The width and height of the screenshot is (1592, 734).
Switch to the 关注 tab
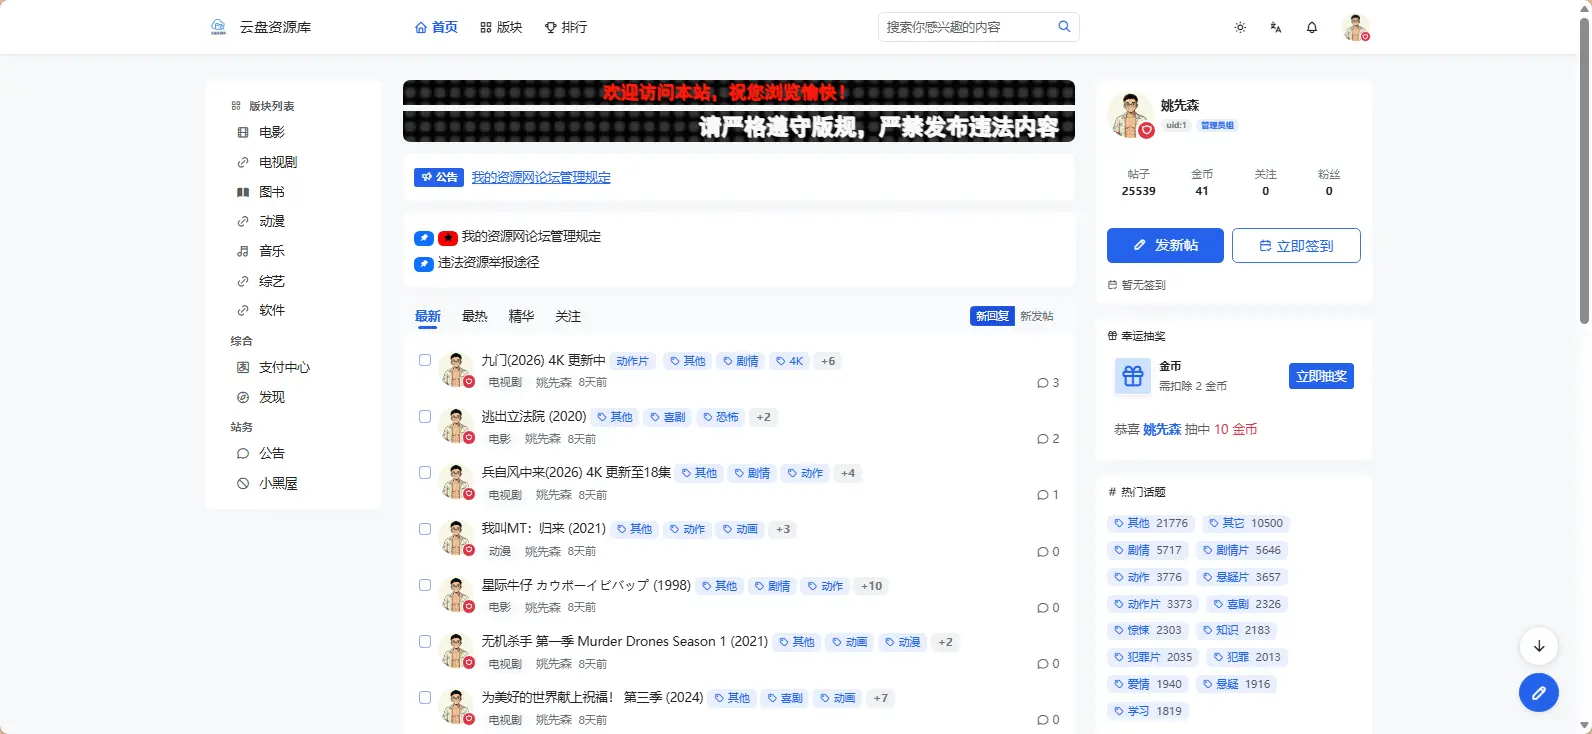pyautogui.click(x=568, y=316)
